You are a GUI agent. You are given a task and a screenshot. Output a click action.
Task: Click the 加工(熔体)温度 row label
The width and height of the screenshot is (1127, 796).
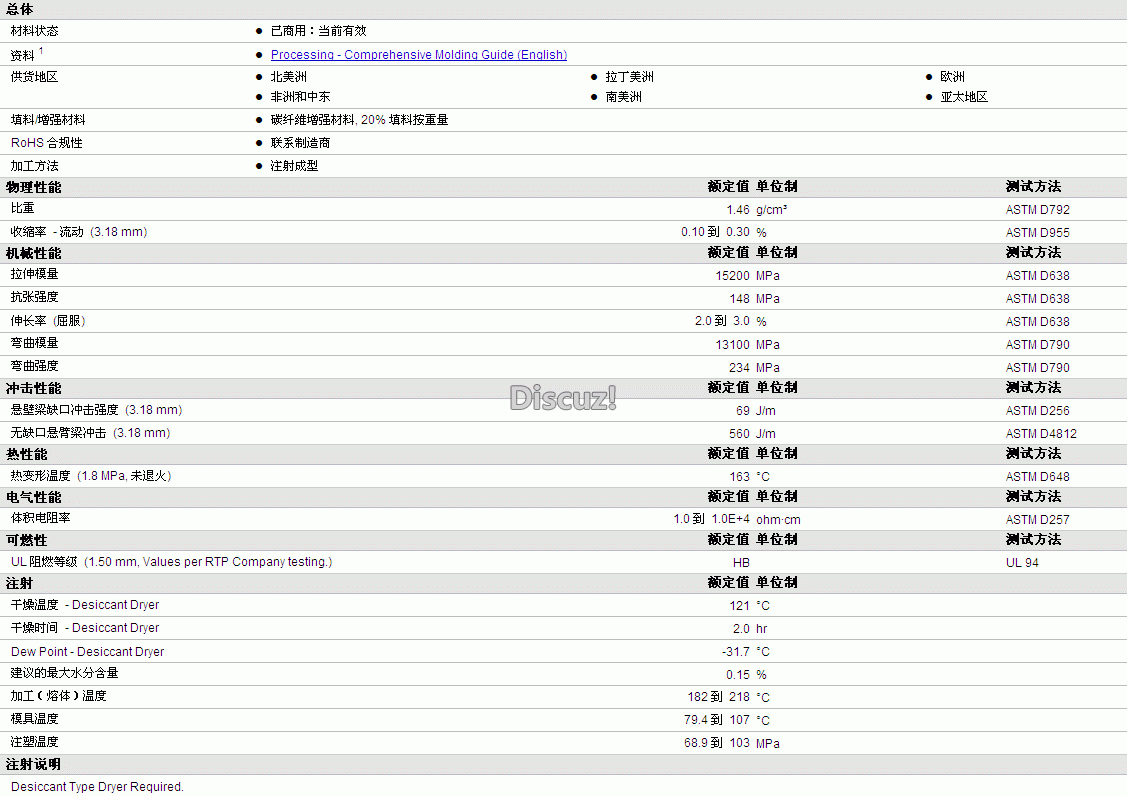pos(58,697)
